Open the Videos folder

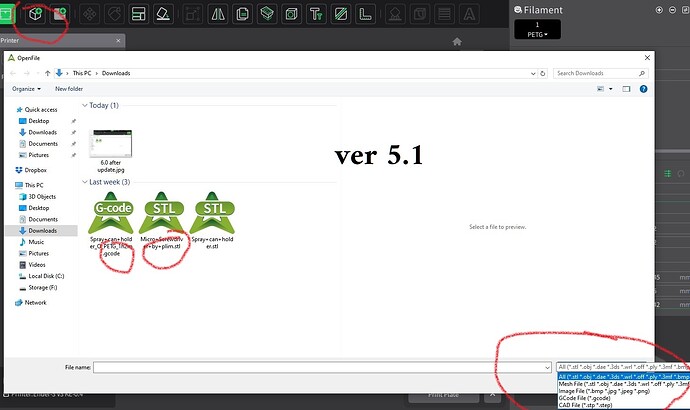click(37, 265)
